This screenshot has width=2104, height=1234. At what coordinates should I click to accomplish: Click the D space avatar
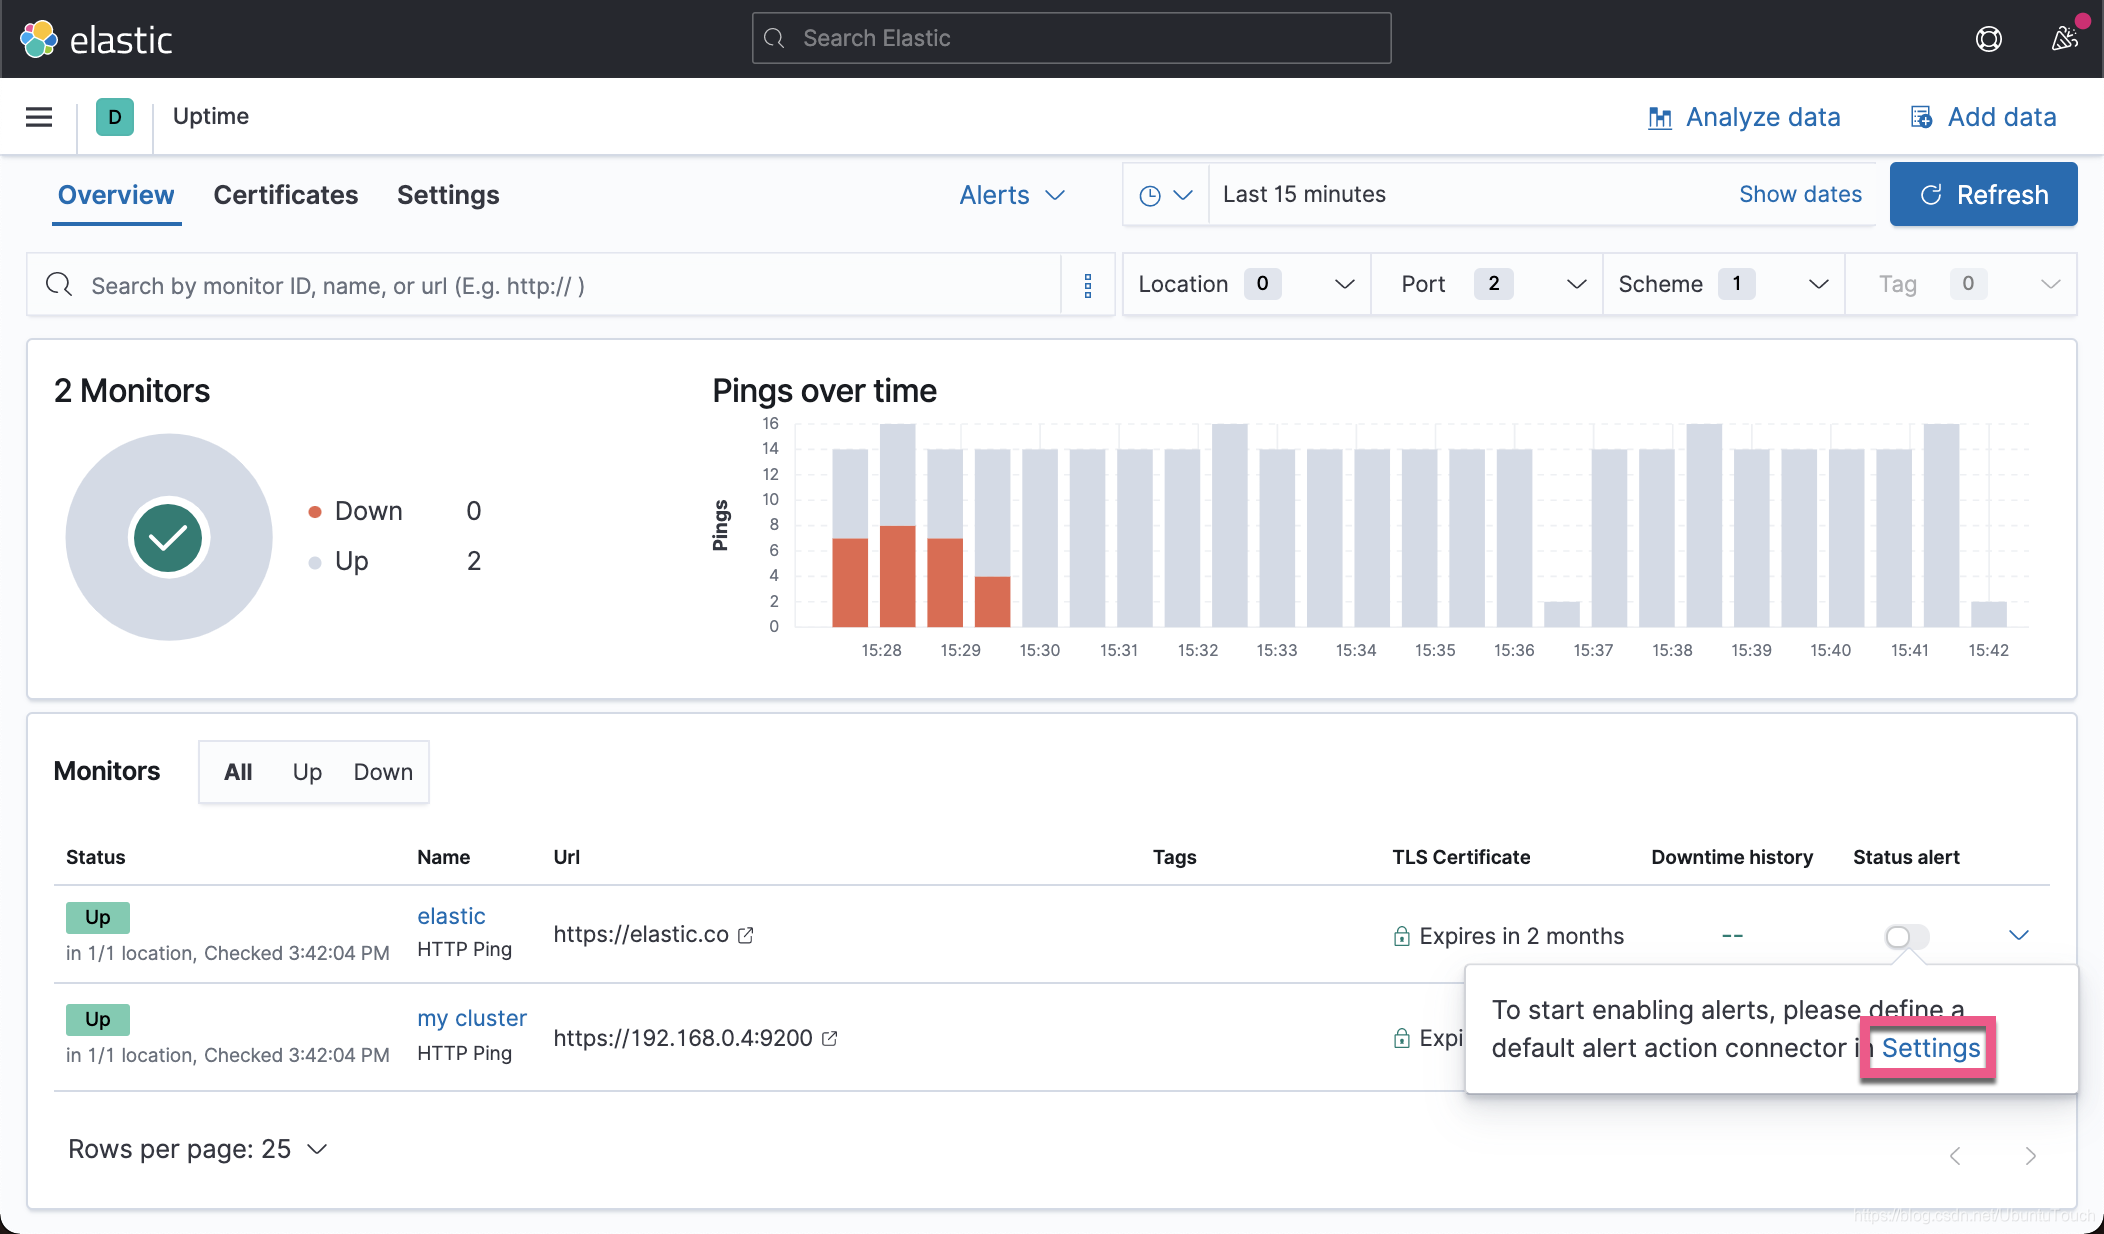pyautogui.click(x=115, y=117)
